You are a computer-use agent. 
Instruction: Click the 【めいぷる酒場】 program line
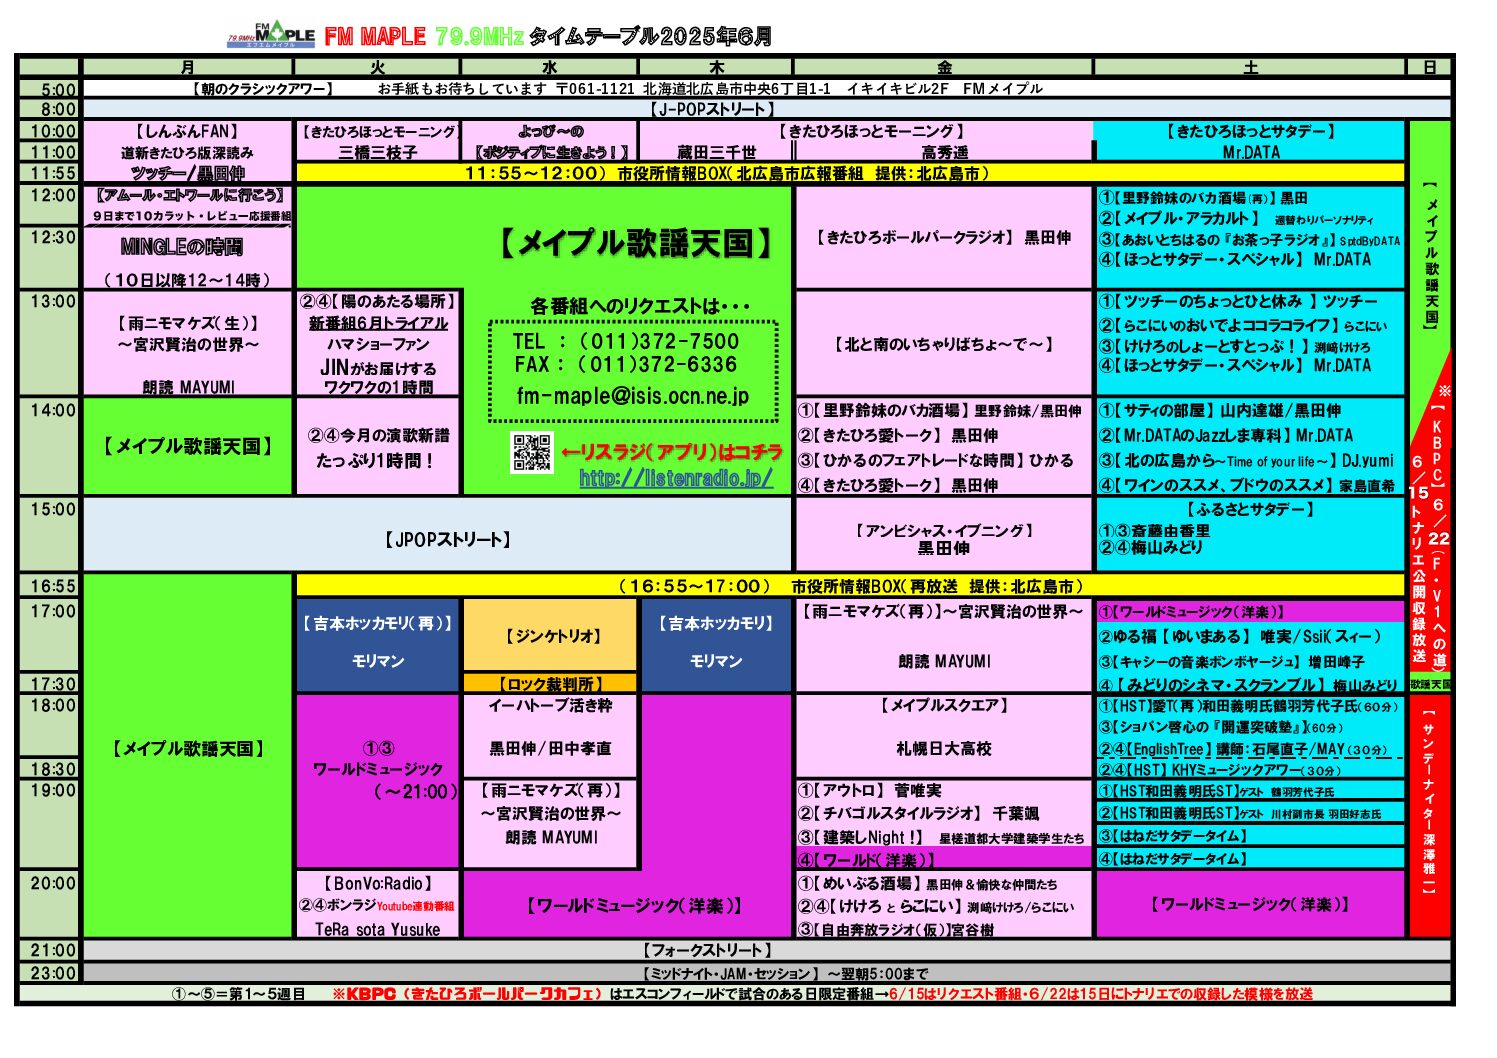[927, 883]
